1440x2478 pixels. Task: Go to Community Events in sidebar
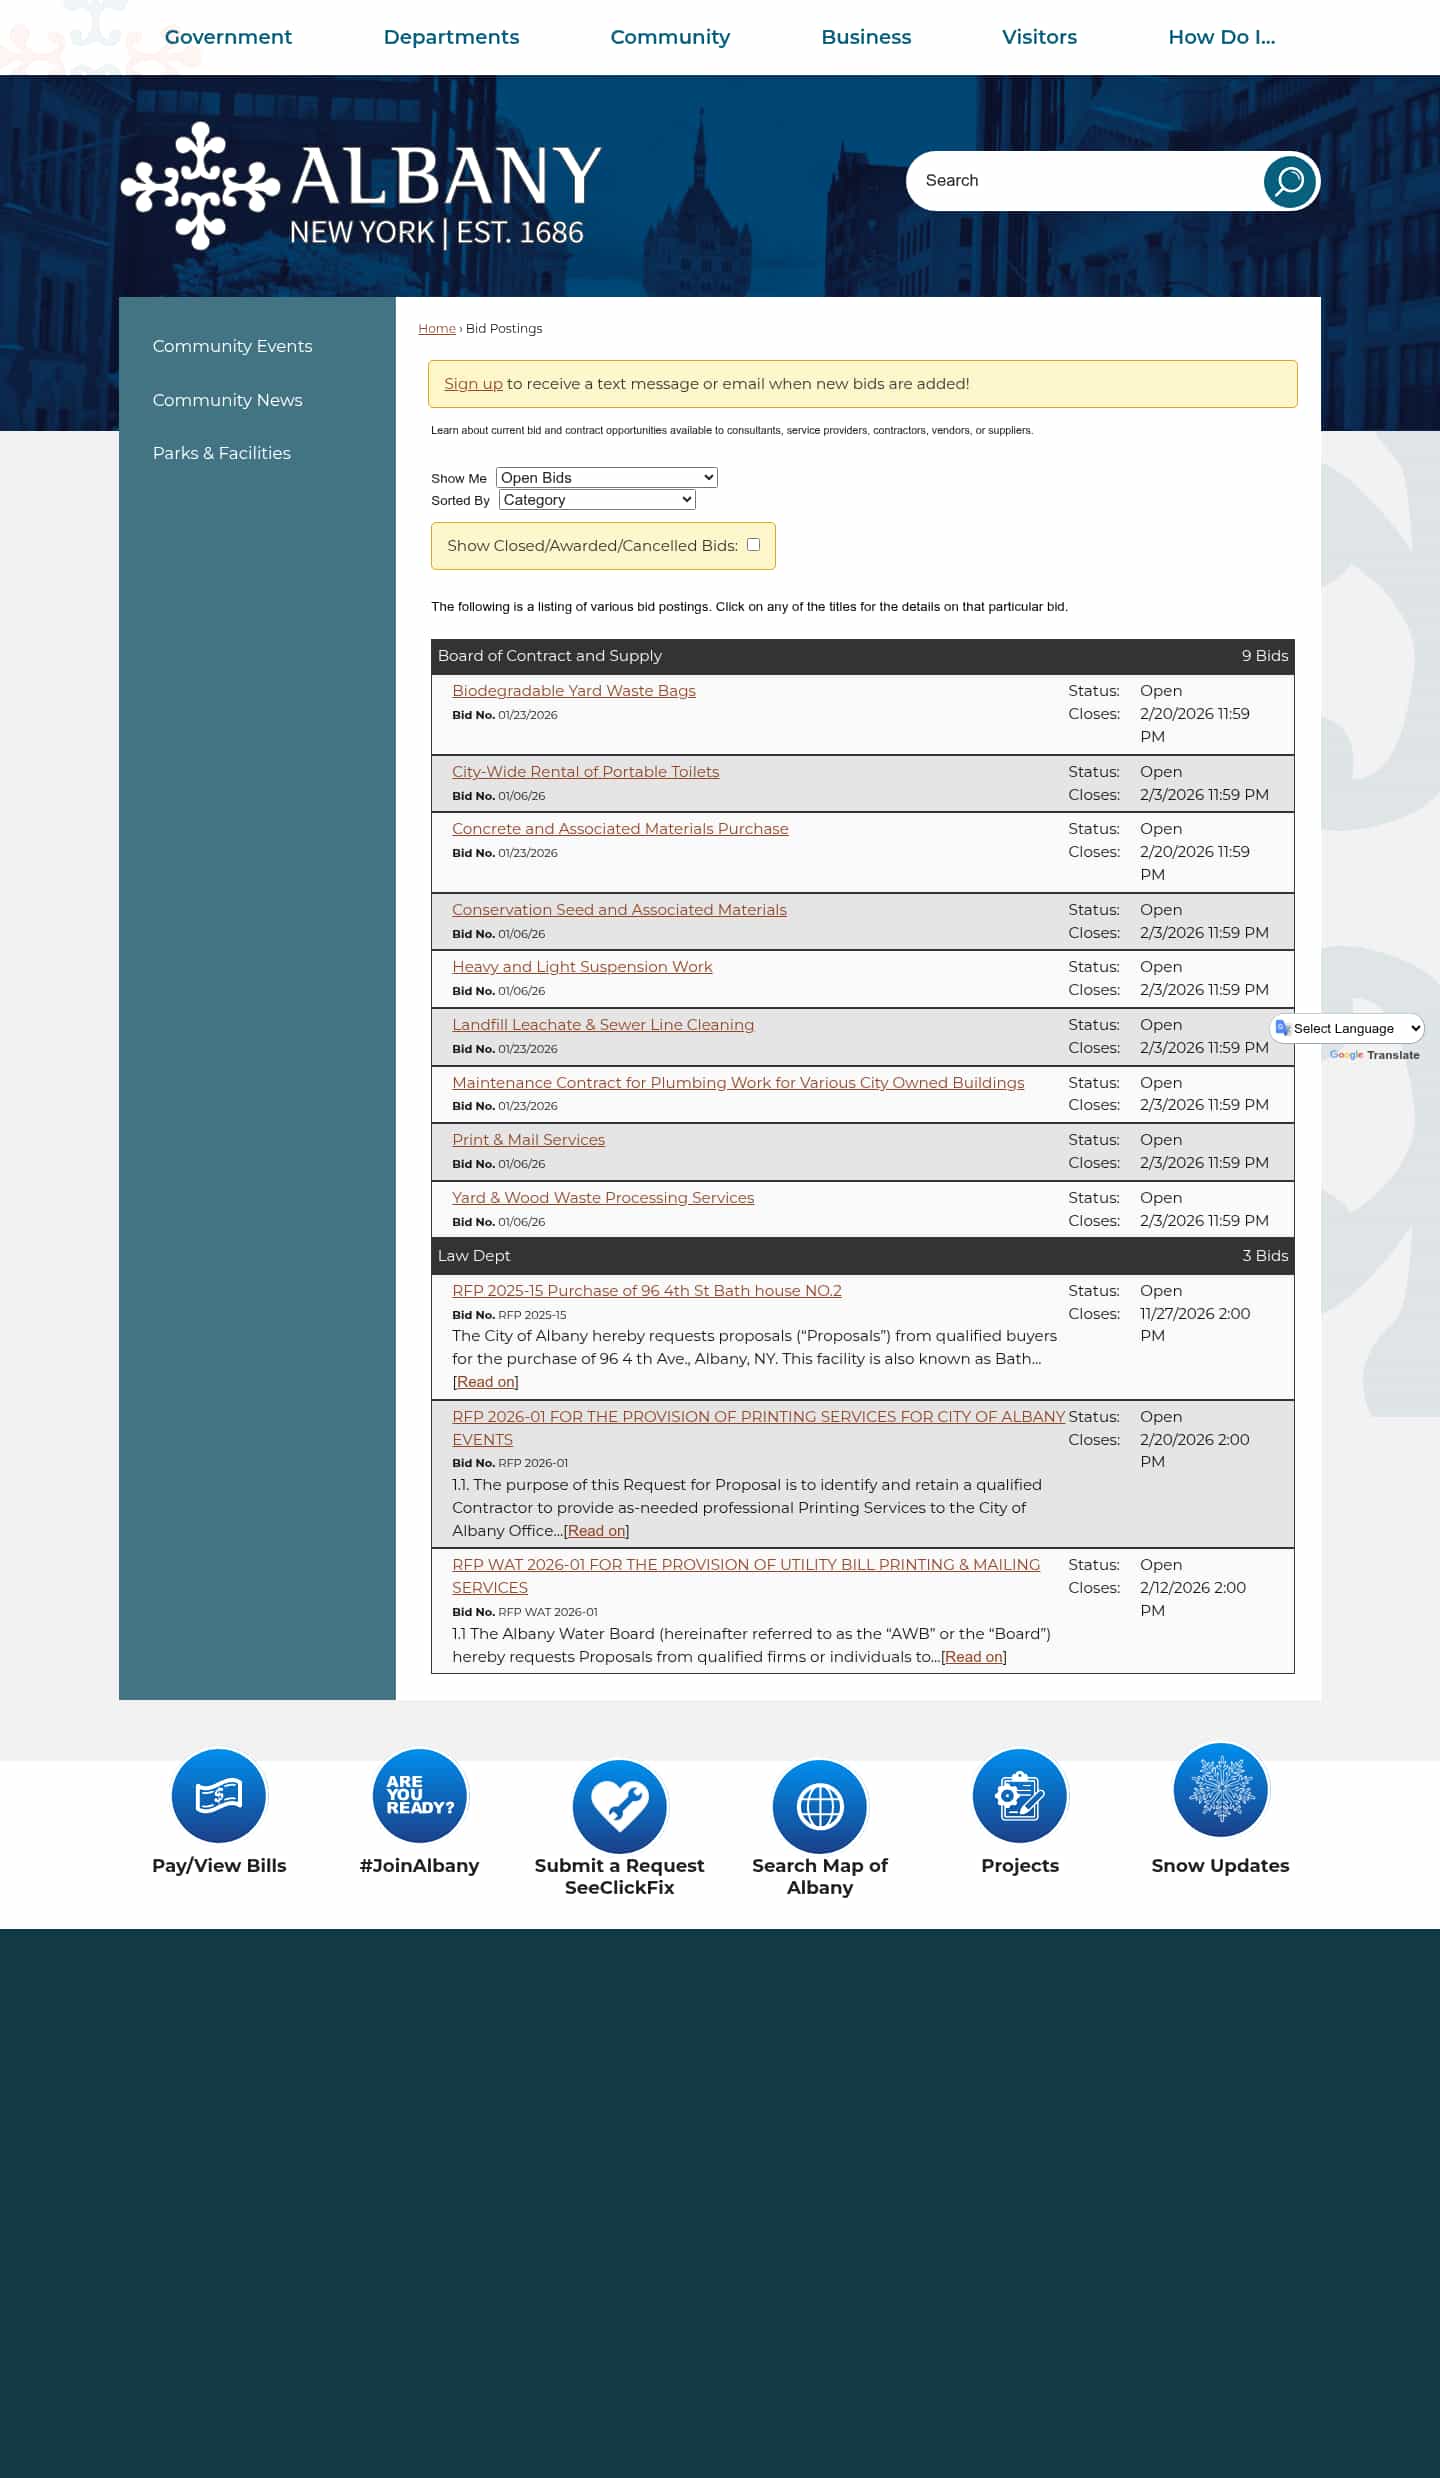(x=232, y=346)
